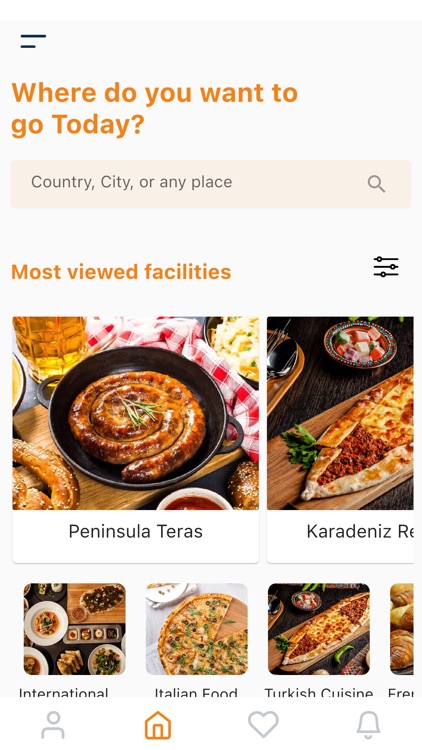Image resolution: width=422 pixels, height=750 pixels.
Task: Open the Peninsula Teras sausage photo
Action: coord(135,413)
